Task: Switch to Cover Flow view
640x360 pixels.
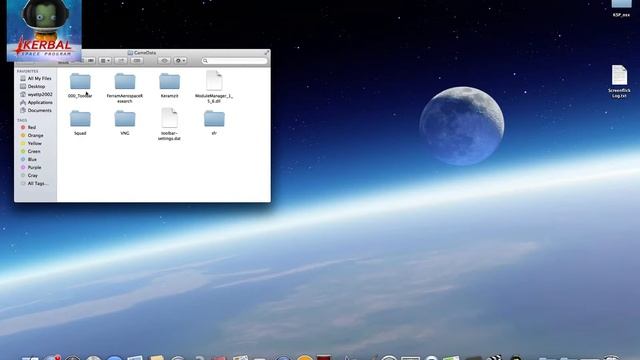Action: (91, 60)
